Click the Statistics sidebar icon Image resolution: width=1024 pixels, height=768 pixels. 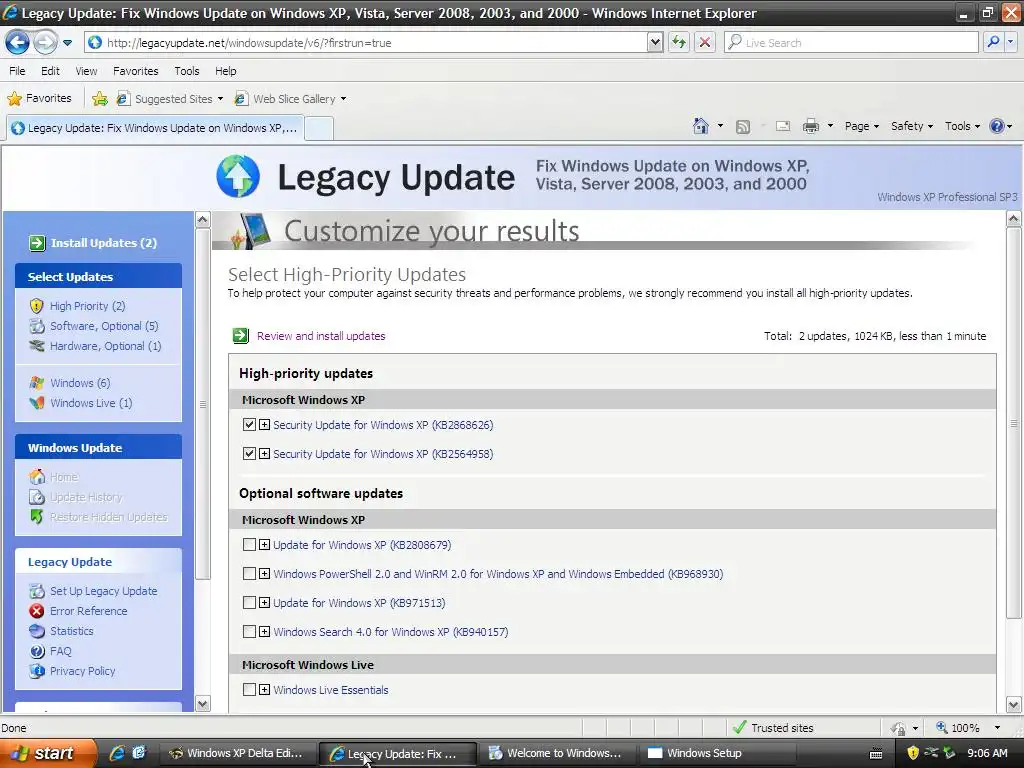pos(37,631)
